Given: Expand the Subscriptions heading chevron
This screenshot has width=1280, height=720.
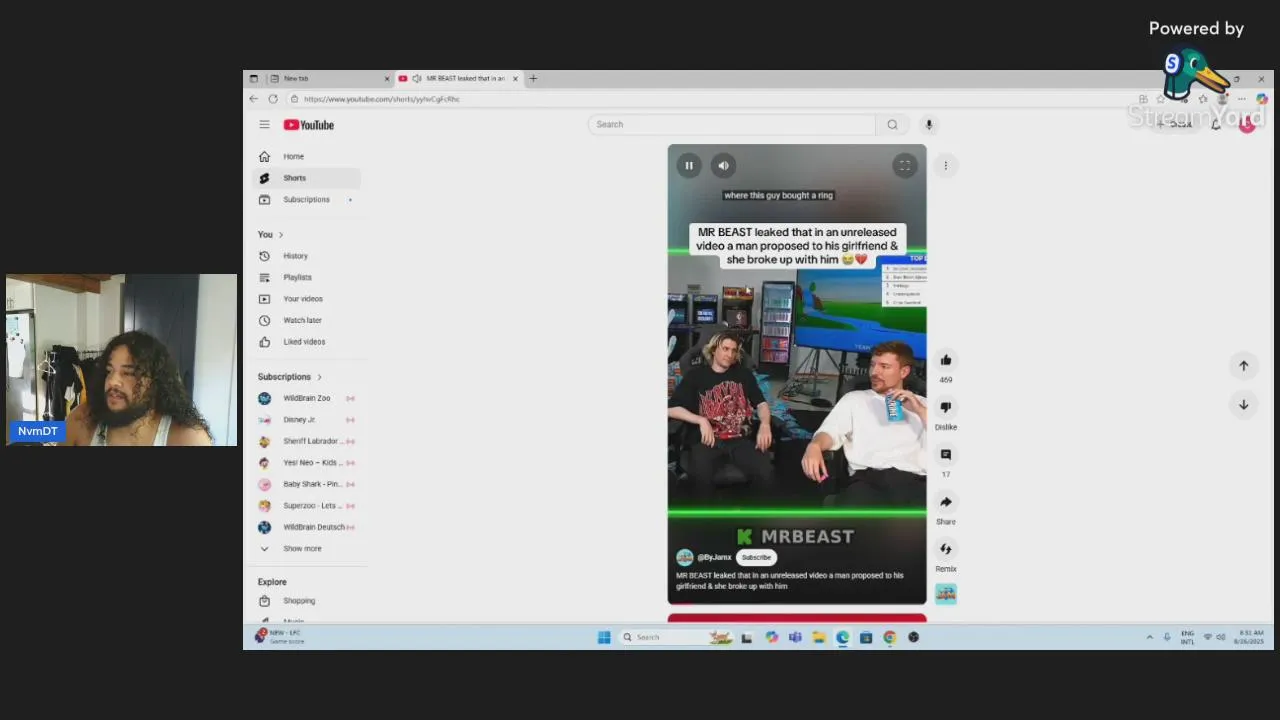Looking at the screenshot, I should pos(319,377).
